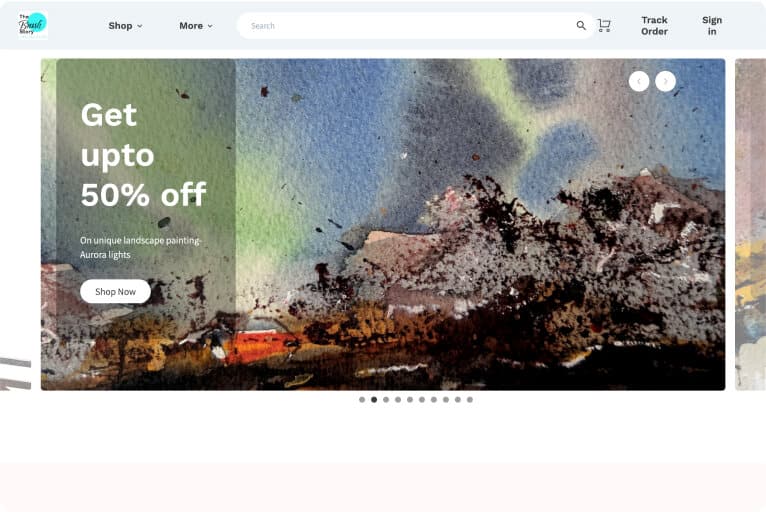Select the third carousel dot
Image resolution: width=766 pixels, height=512 pixels.
386,400
